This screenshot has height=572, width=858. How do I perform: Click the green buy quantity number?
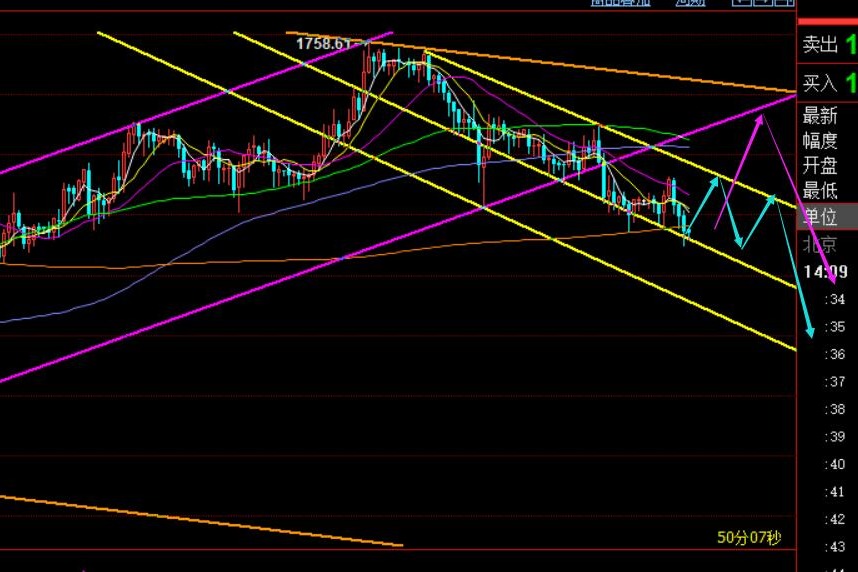click(x=851, y=84)
